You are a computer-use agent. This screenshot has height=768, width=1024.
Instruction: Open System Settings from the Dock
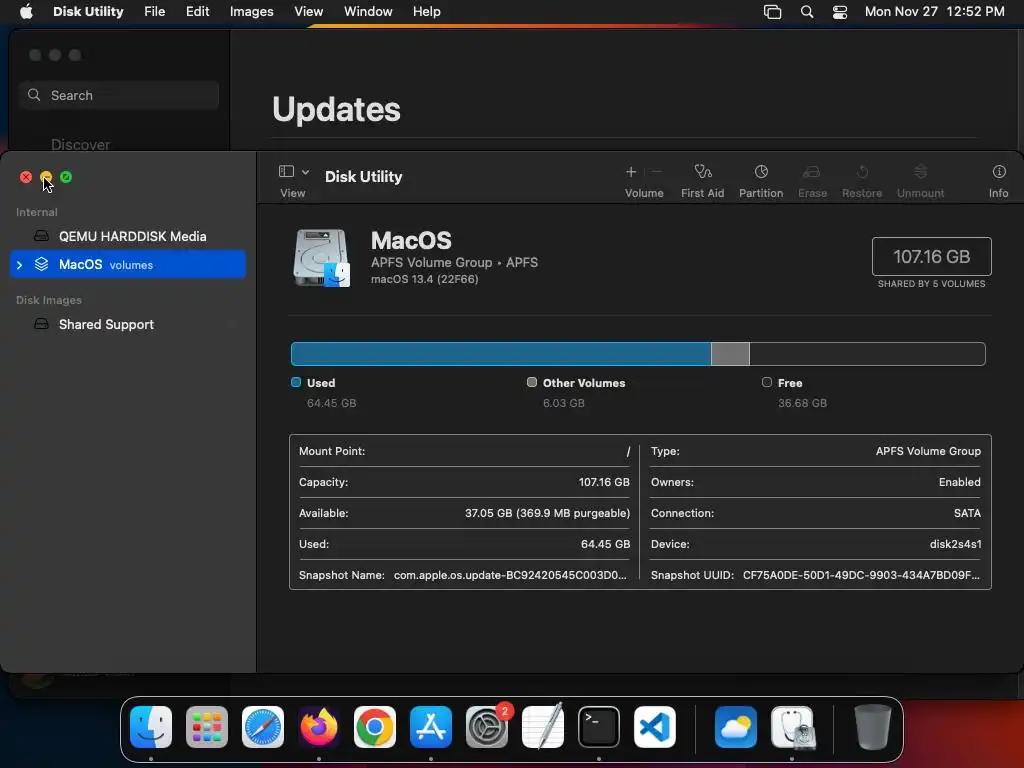click(x=487, y=727)
